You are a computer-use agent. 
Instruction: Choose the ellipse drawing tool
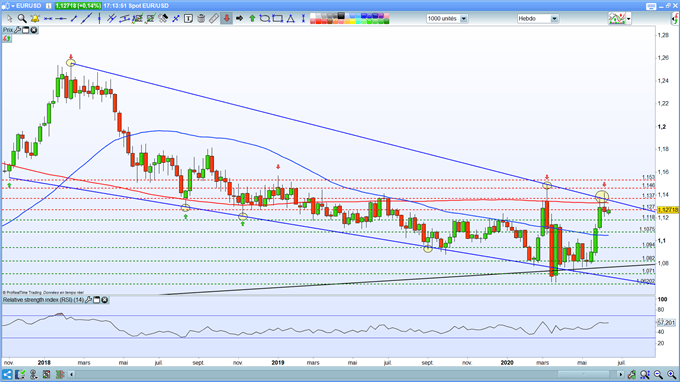[265, 19]
